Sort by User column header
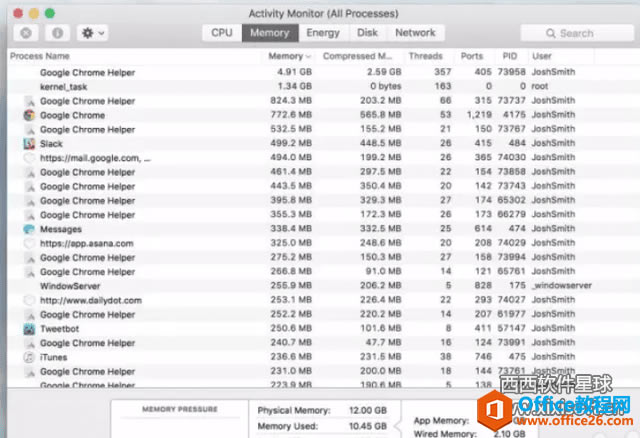640x438 pixels. coord(542,56)
